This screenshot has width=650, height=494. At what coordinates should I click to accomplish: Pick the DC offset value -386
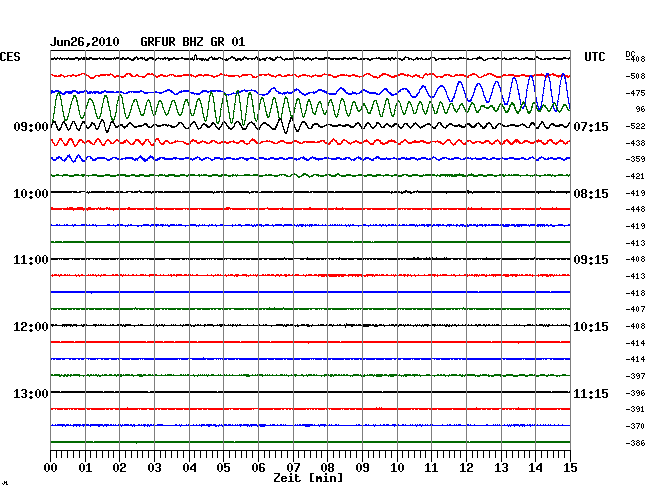[x=635, y=443]
